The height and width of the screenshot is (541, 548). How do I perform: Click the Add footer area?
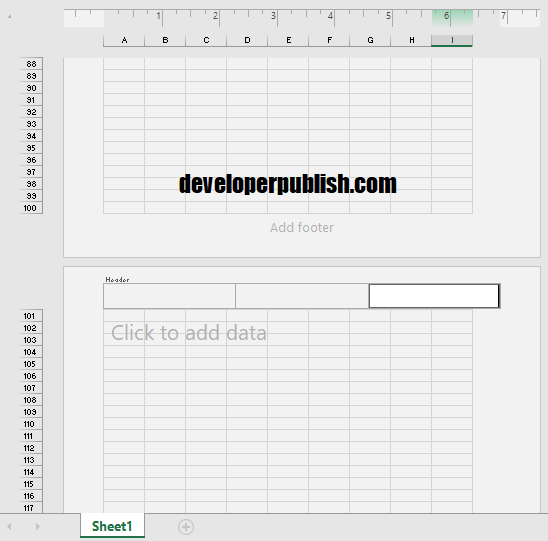(x=302, y=228)
